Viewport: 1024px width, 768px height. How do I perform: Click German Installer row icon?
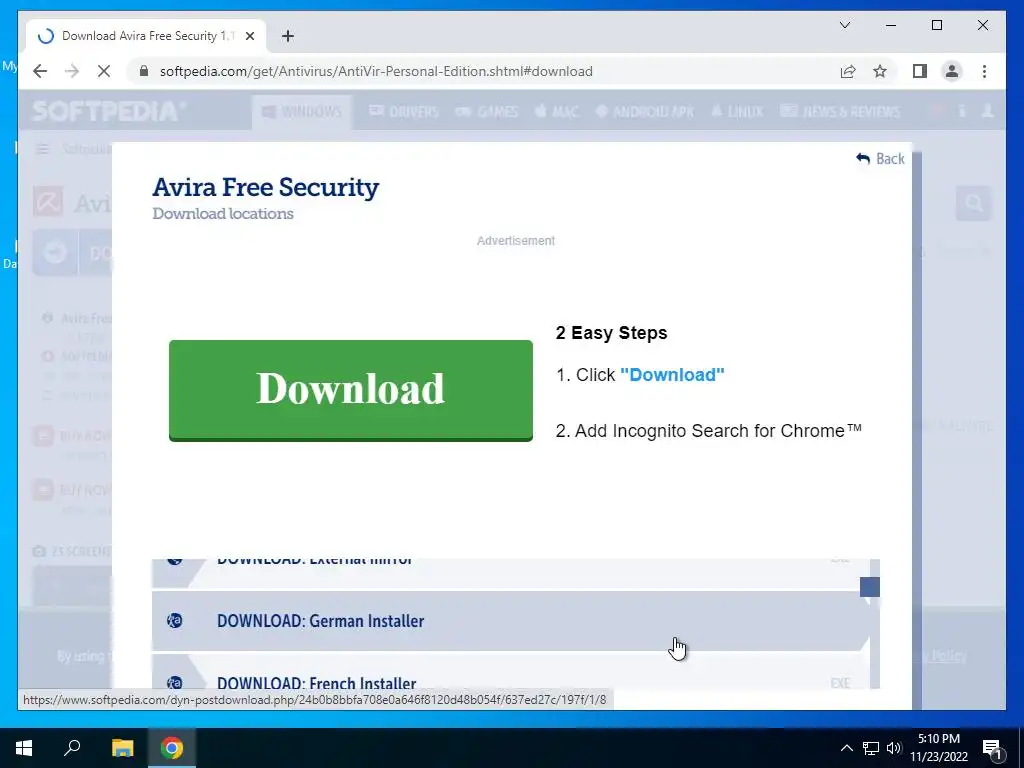[174, 620]
